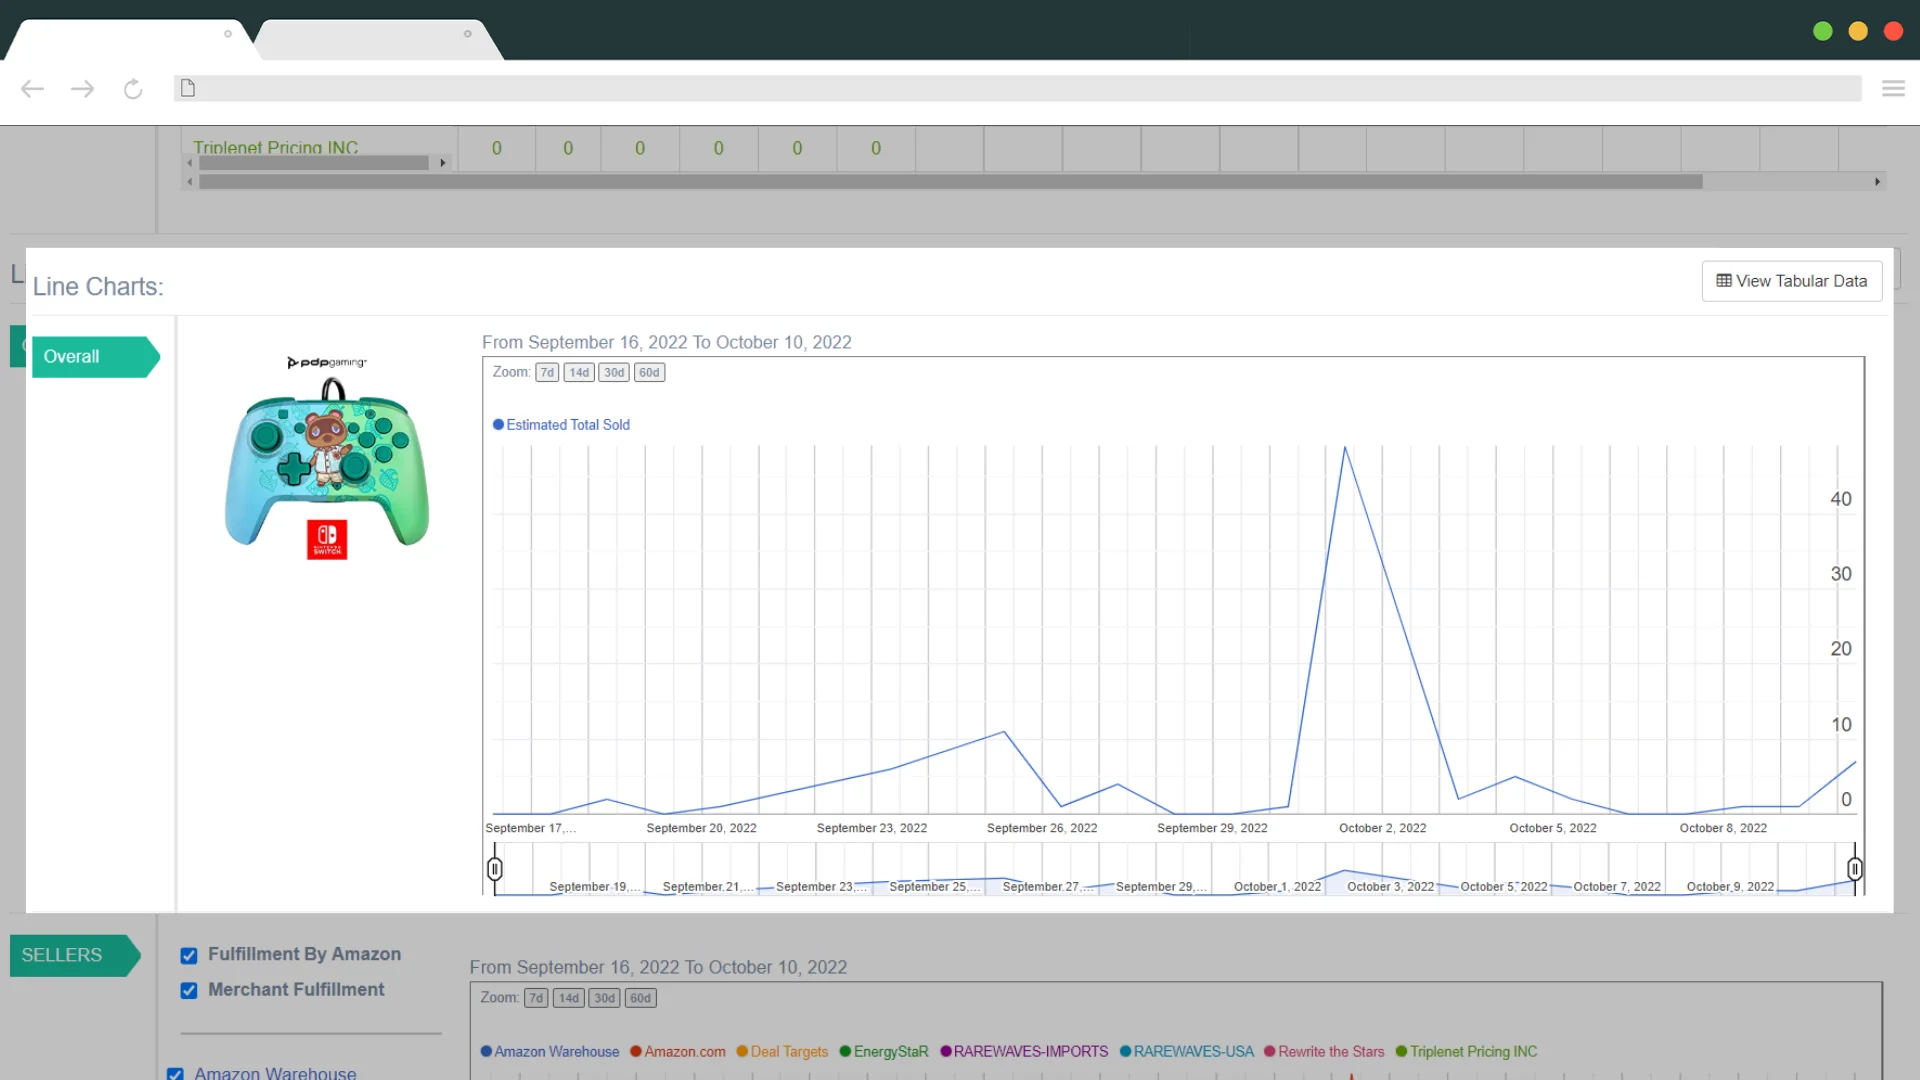
Task: Click the yellow window control button
Action: point(1858,31)
